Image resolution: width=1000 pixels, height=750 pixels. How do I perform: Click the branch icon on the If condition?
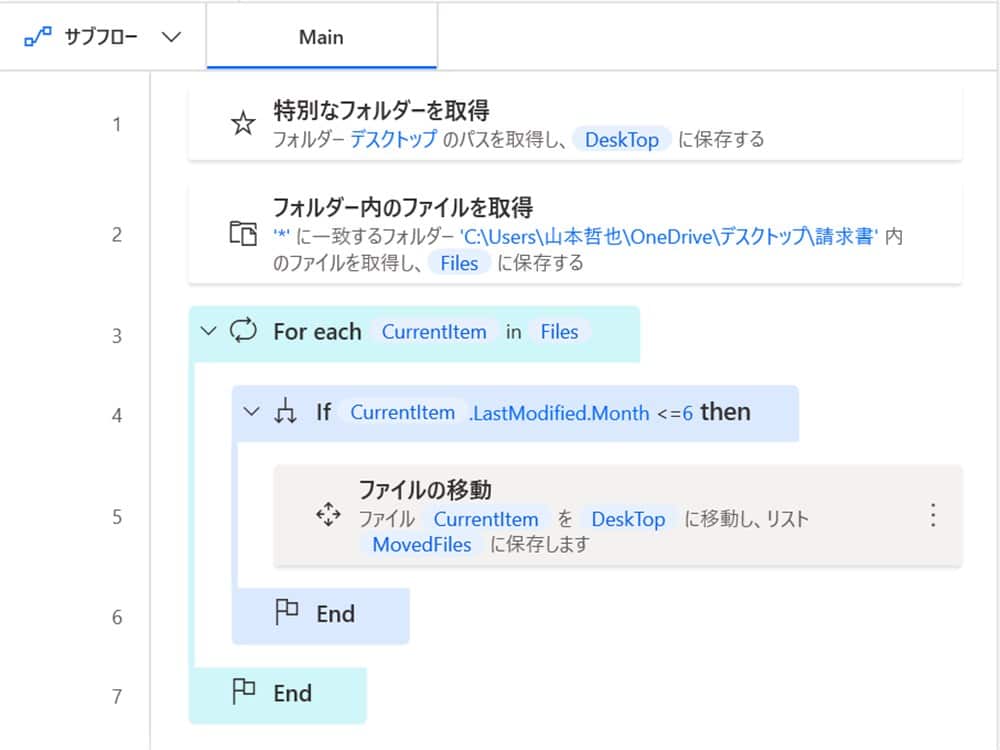click(x=288, y=413)
